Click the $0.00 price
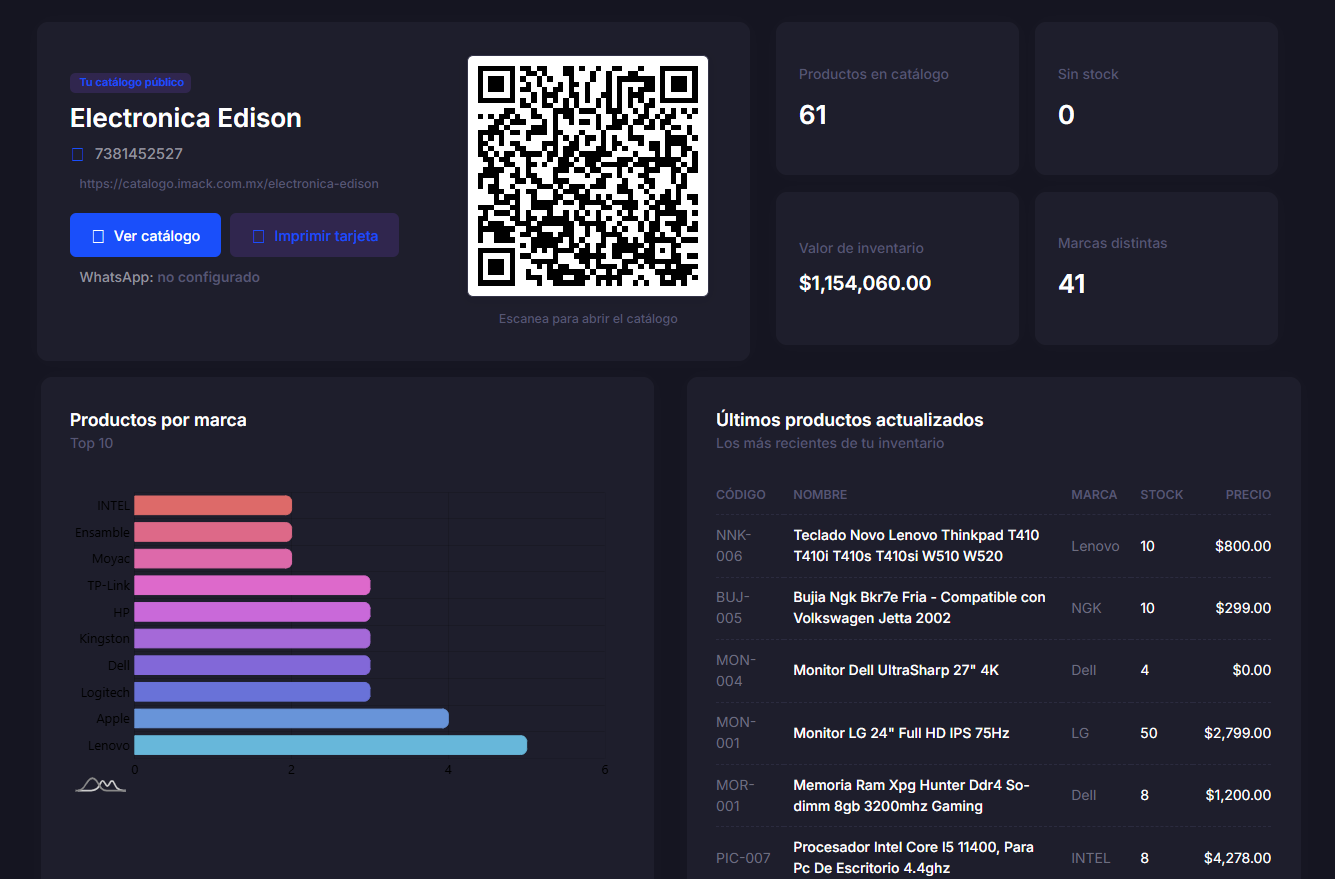 (x=1251, y=670)
